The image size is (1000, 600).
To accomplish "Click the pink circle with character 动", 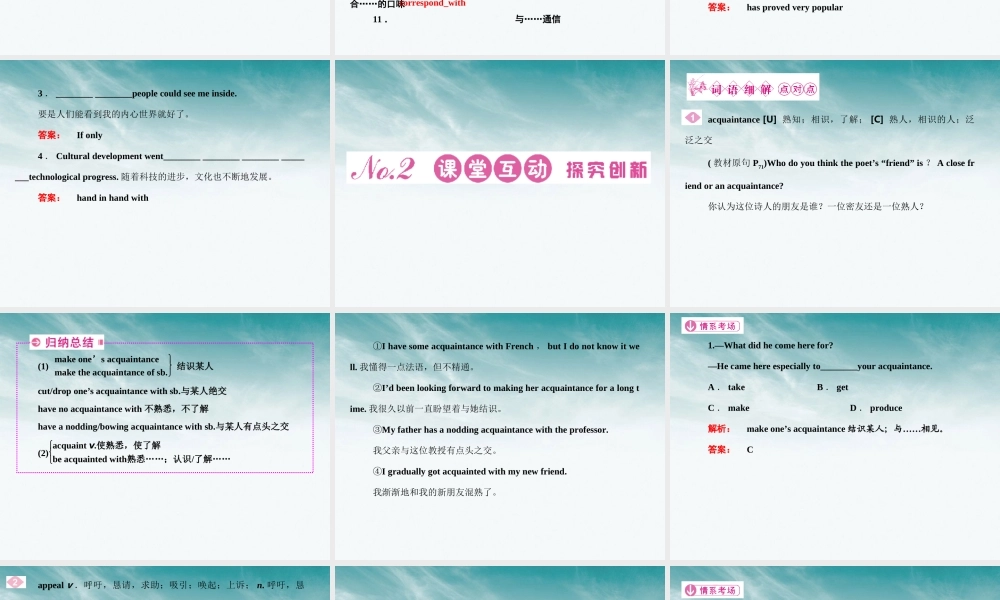I will coord(537,169).
